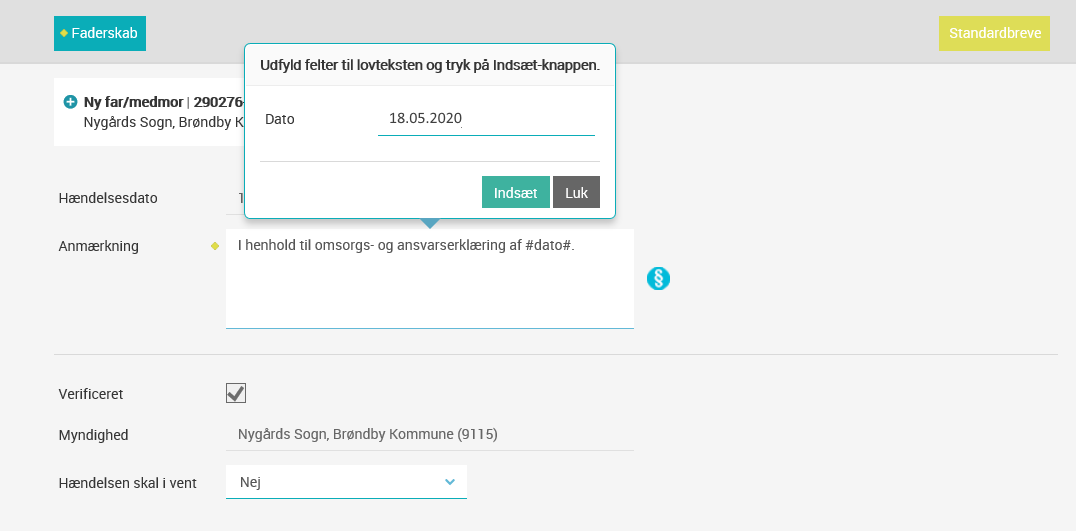The height and width of the screenshot is (531, 1076).
Task: Toggle the Verificeret checkbox
Action: point(235,393)
